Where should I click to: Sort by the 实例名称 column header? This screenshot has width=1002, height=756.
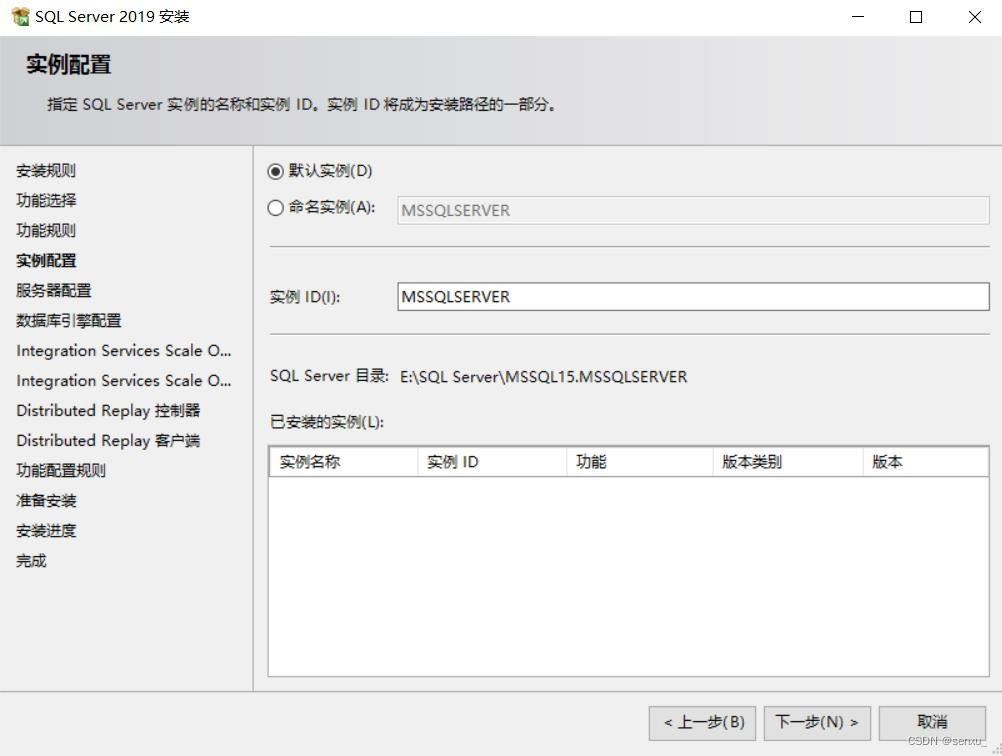point(343,461)
